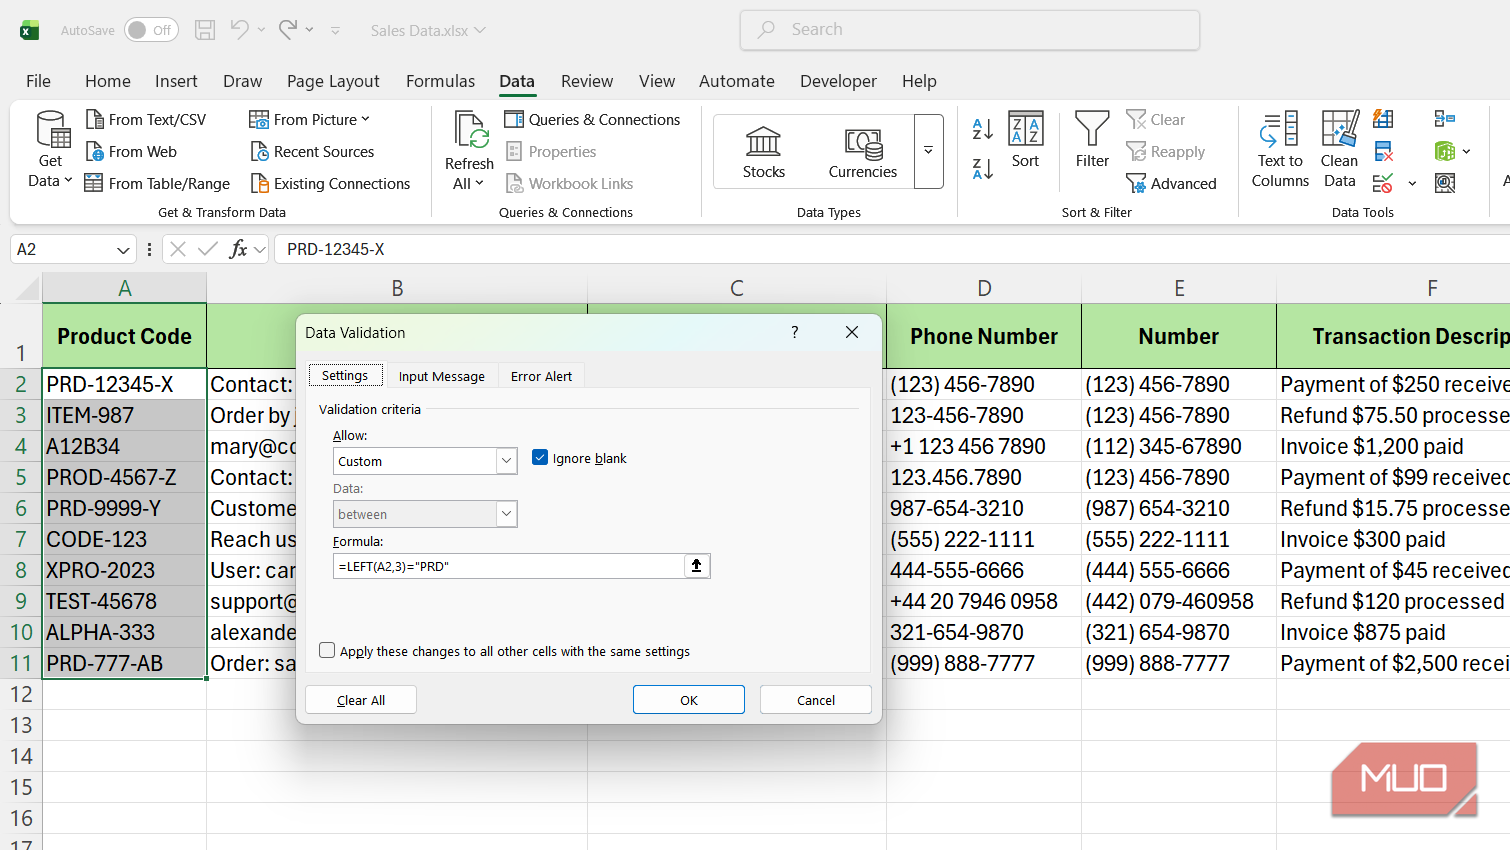
Task: Expand the Data Types gallery
Action: 928,151
